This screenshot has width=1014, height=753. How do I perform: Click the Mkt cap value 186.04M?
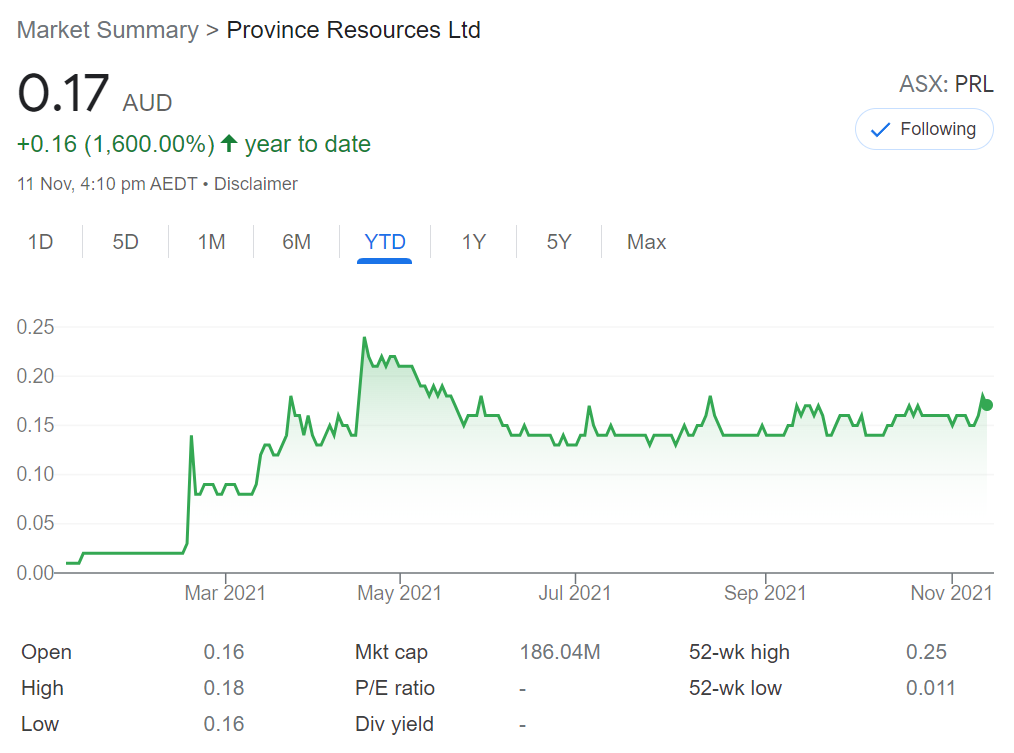pos(560,652)
